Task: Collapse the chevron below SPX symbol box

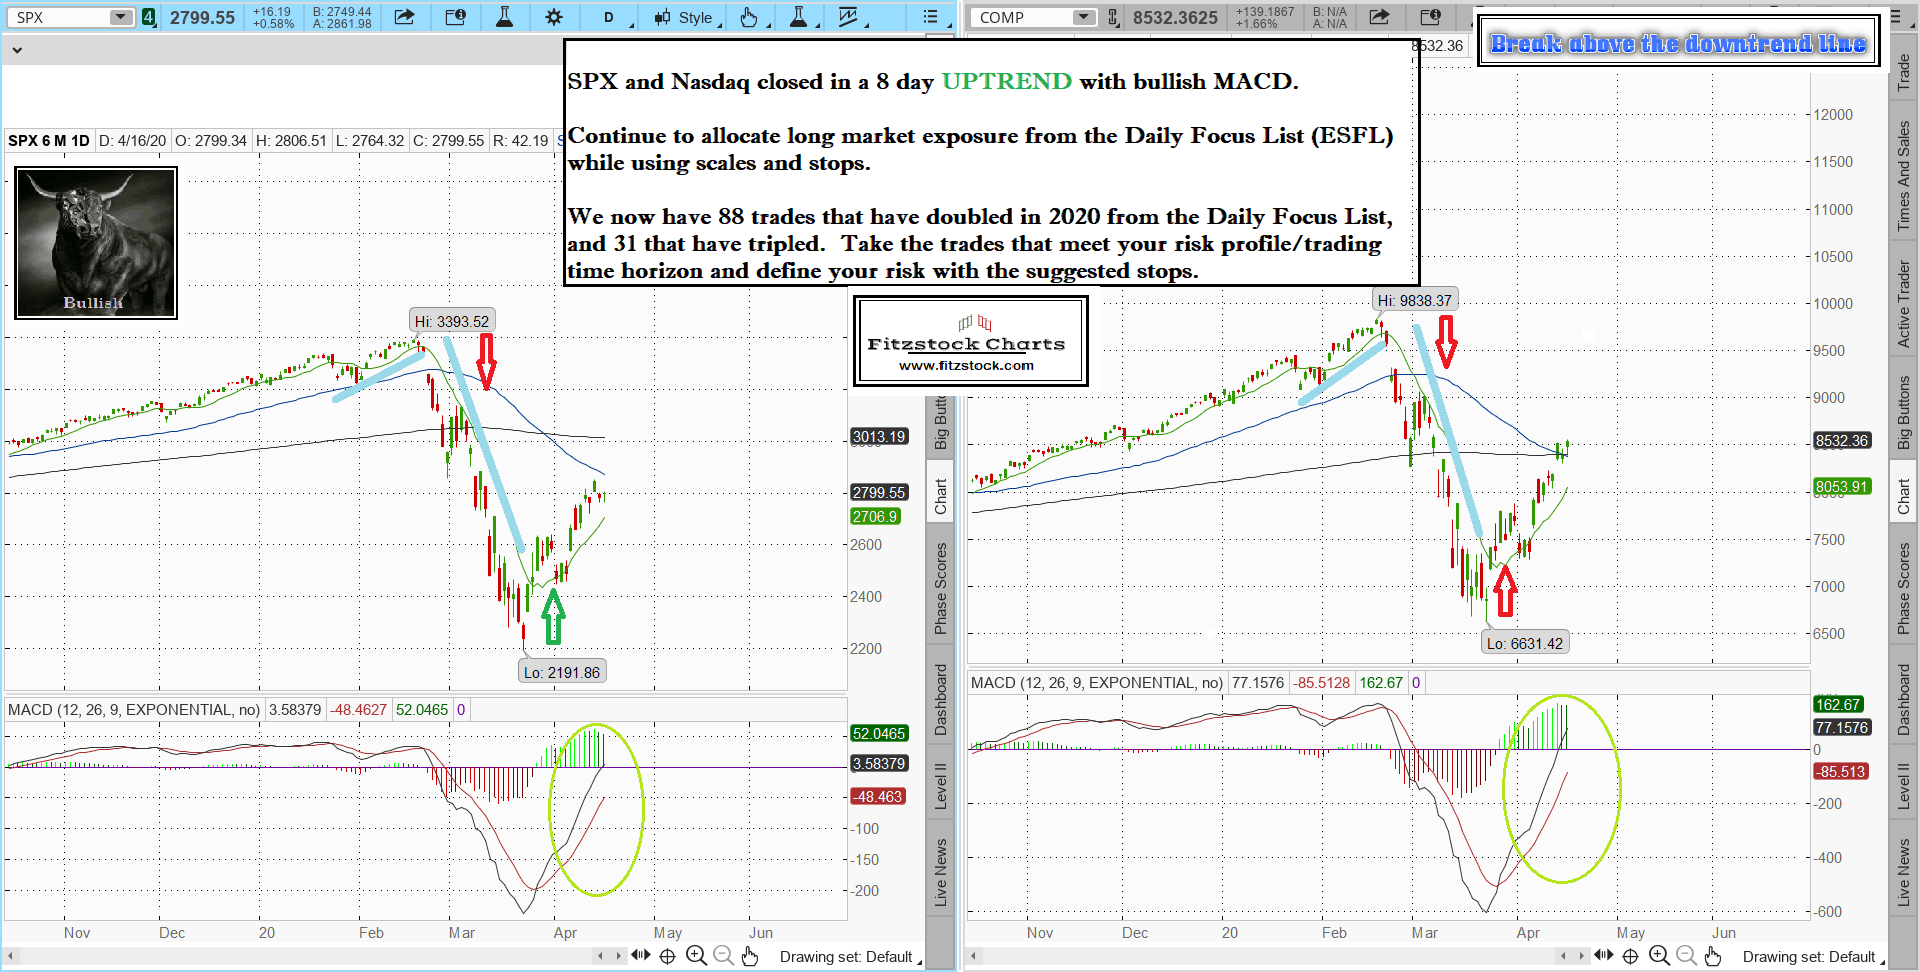Action: [17, 49]
